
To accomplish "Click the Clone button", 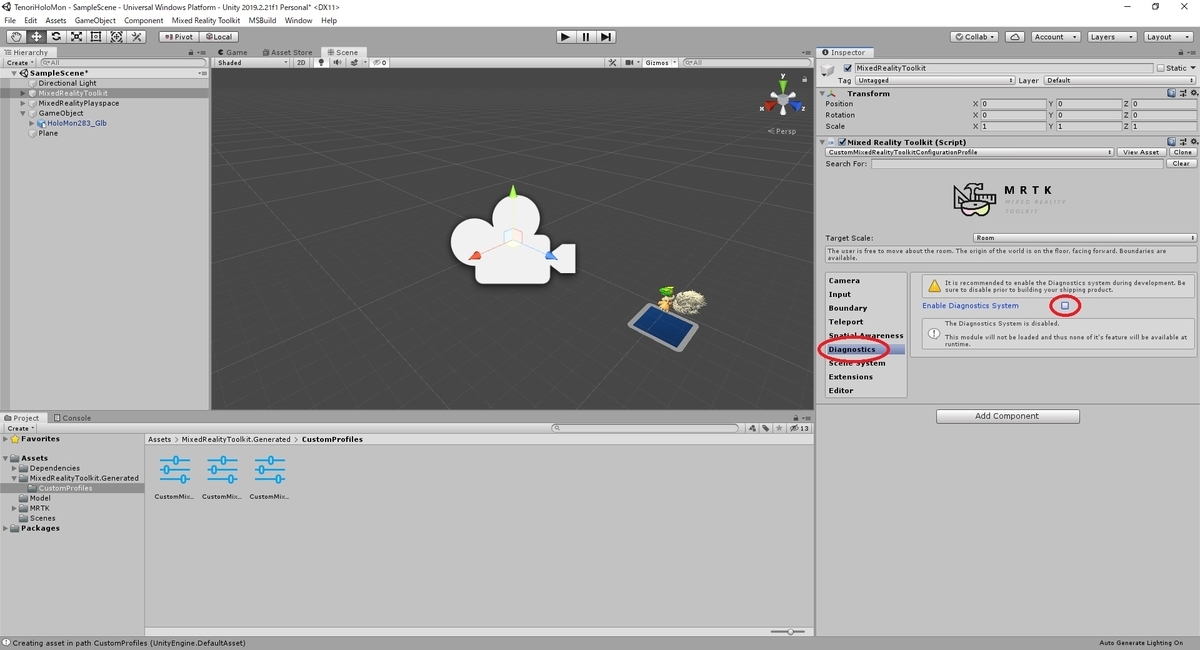I will pyautogui.click(x=1182, y=152).
